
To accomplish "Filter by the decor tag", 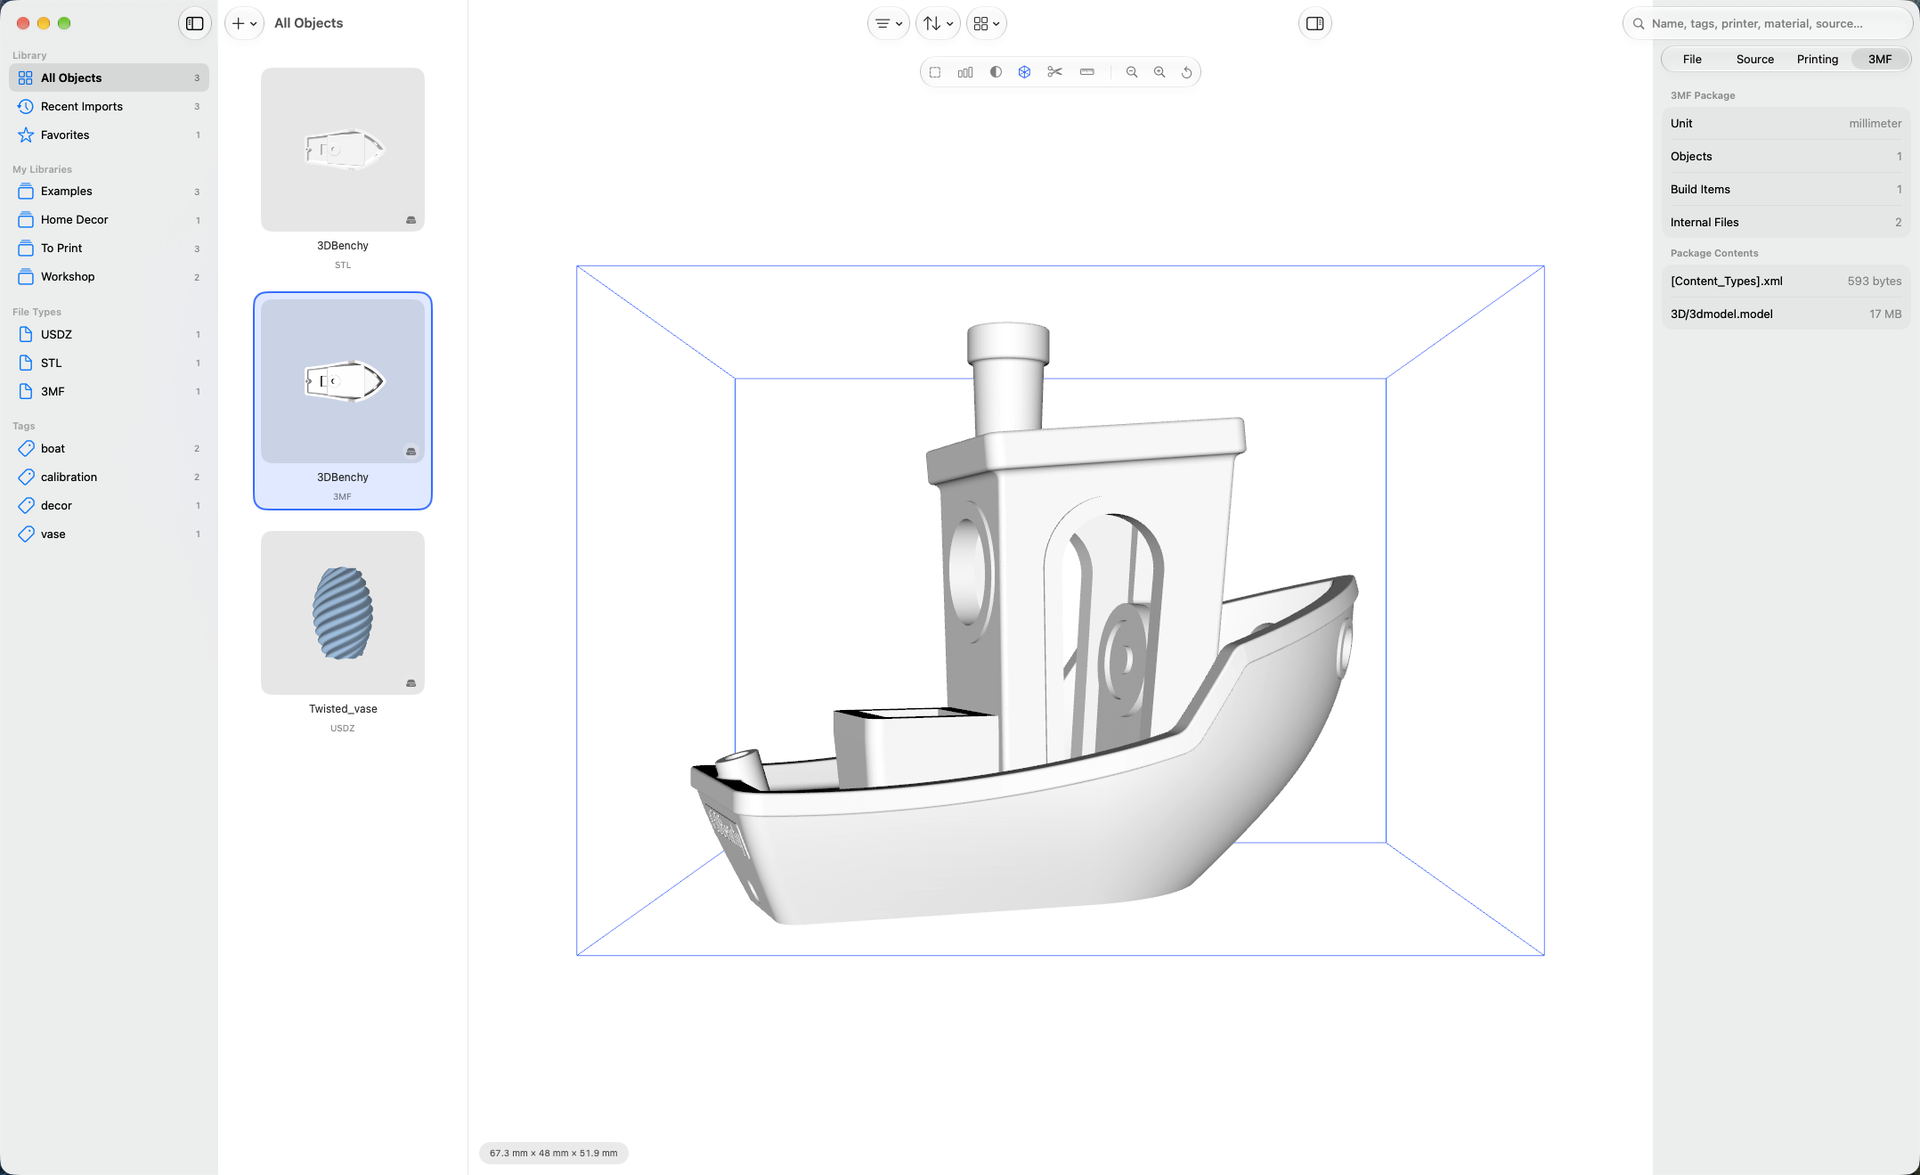I will tap(109, 505).
